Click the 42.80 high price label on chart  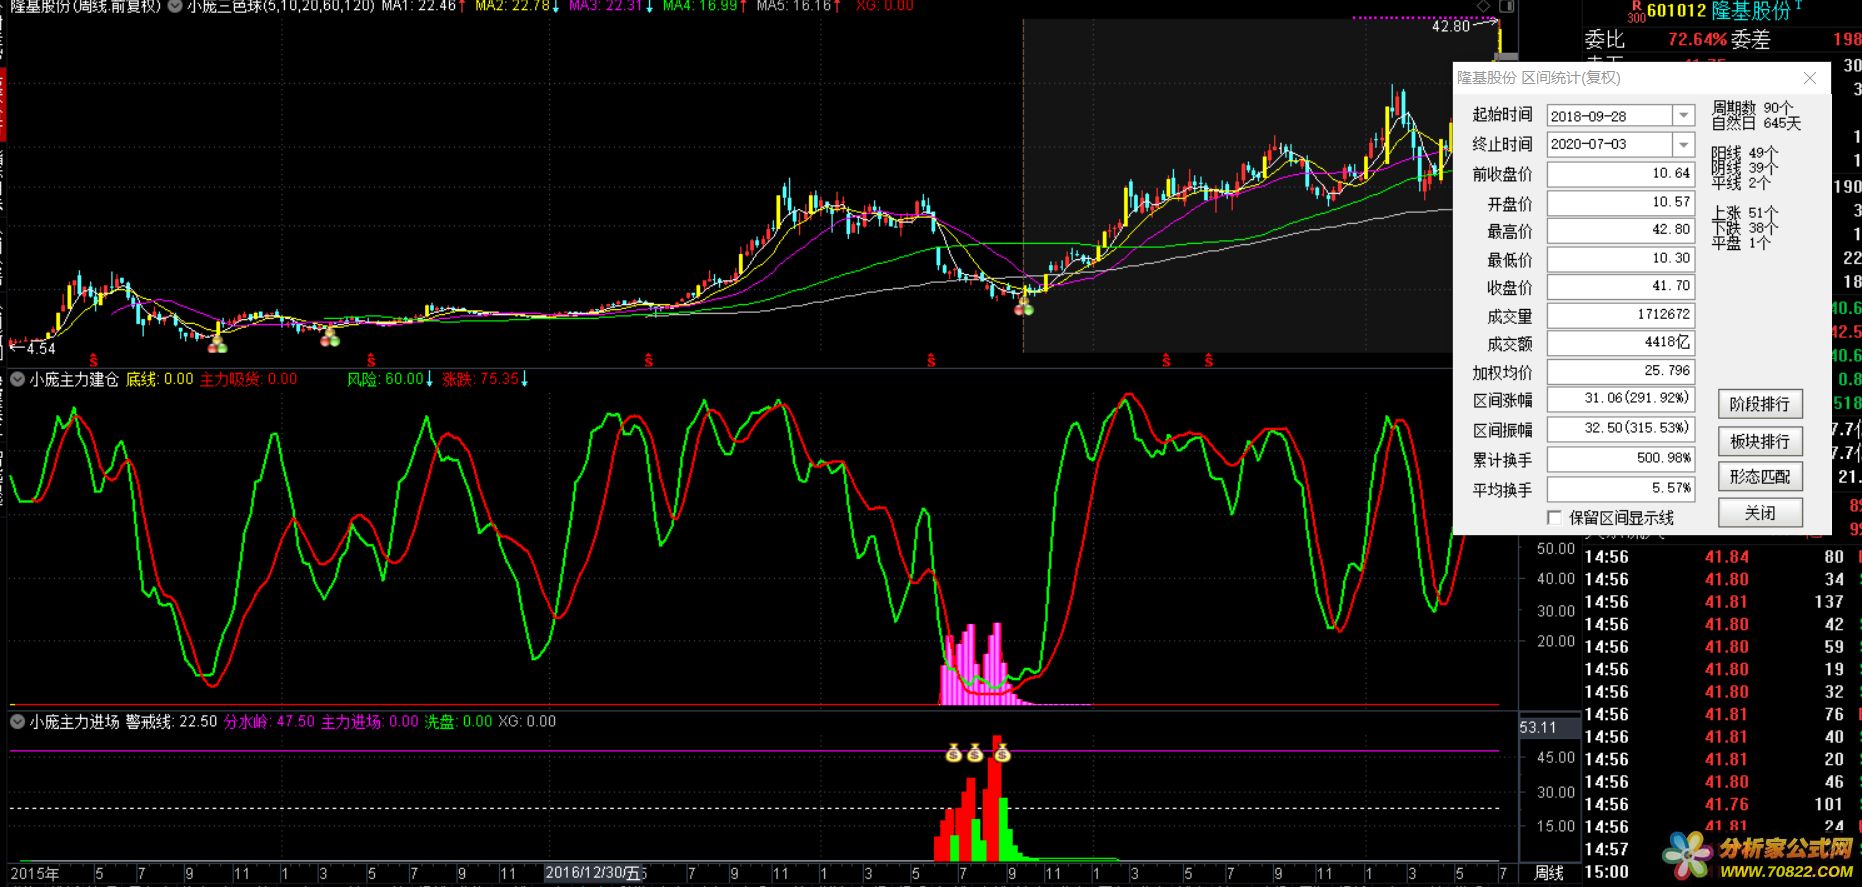click(1451, 26)
